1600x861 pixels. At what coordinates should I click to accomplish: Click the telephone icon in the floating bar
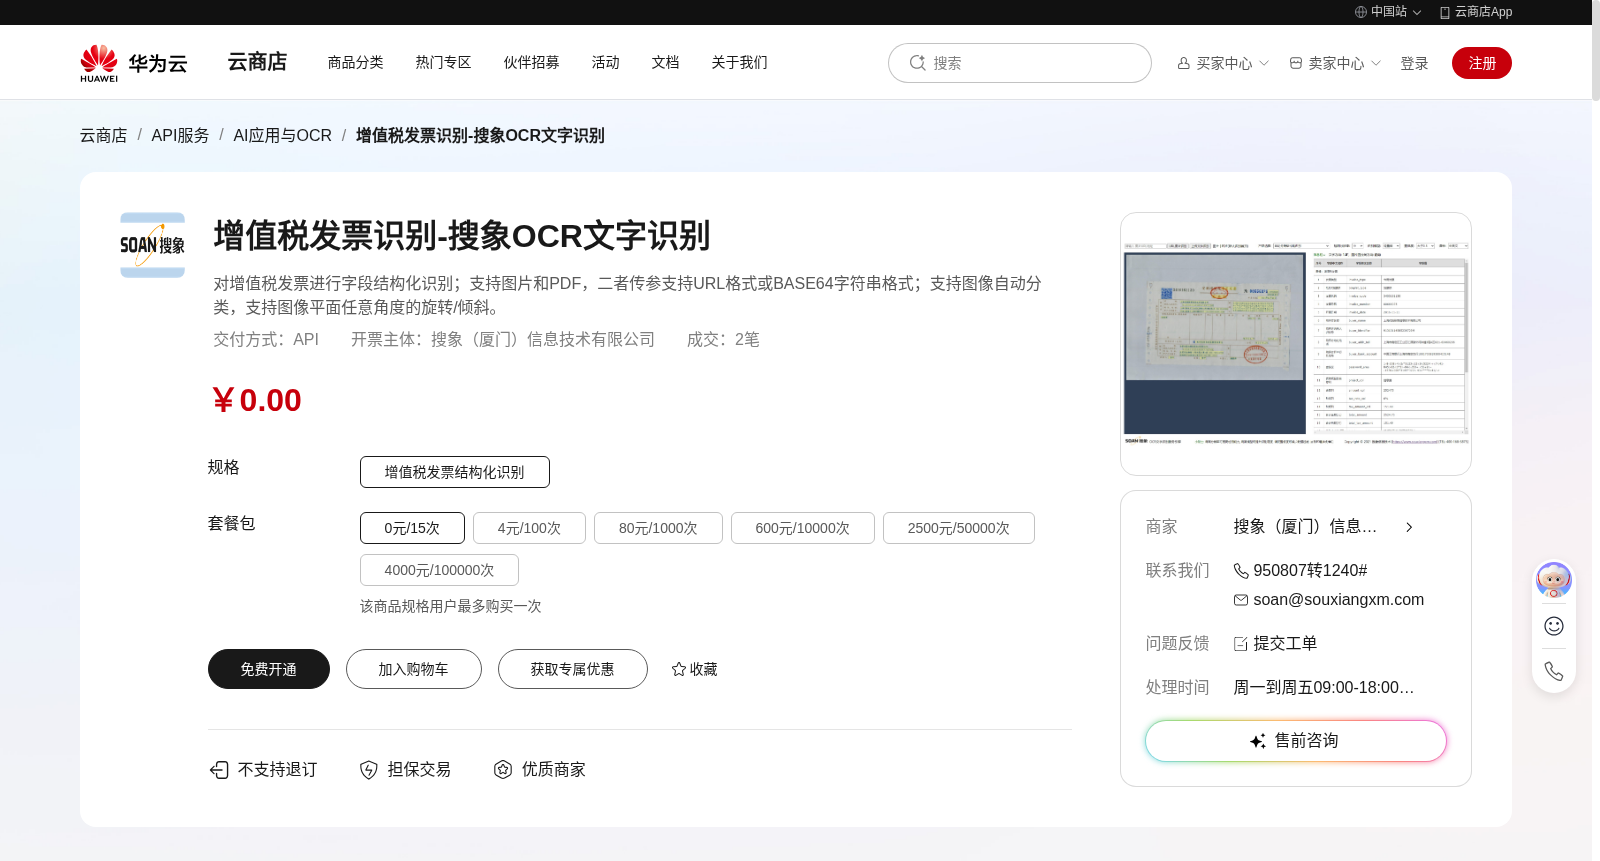click(x=1554, y=671)
